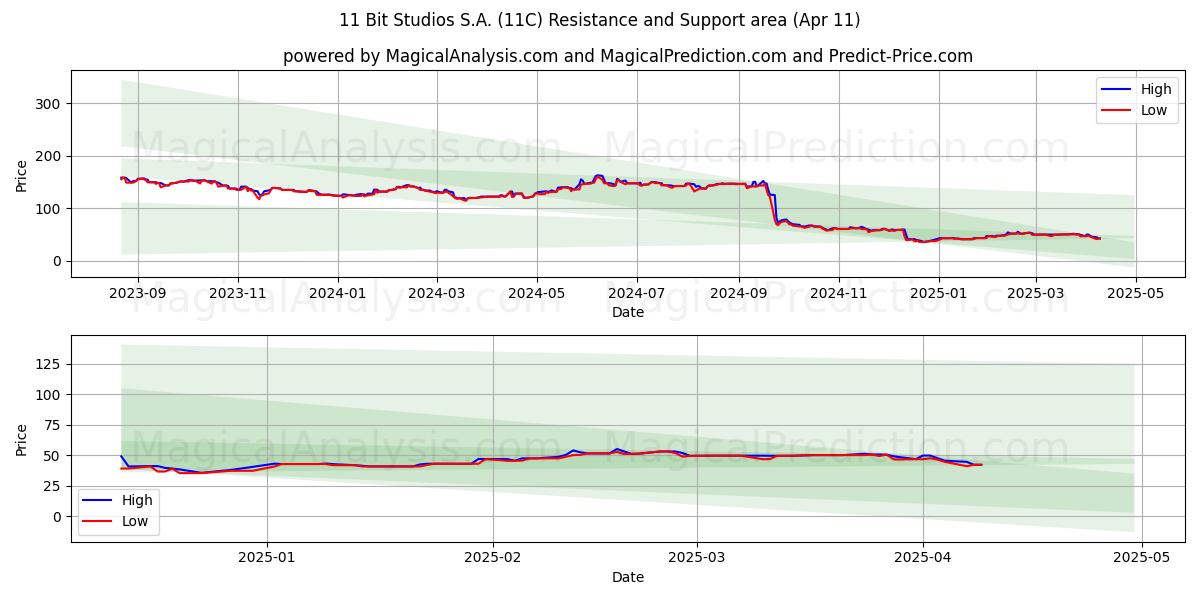Click the '2024-01' x-axis label on top chart

pos(337,293)
